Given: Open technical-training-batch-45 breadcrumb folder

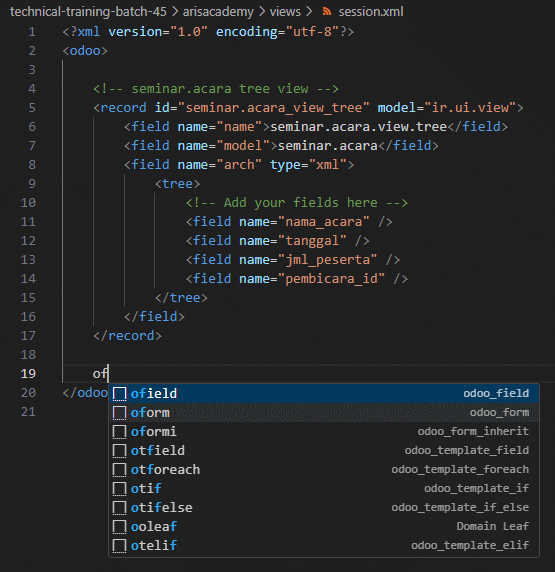Looking at the screenshot, I should (88, 12).
